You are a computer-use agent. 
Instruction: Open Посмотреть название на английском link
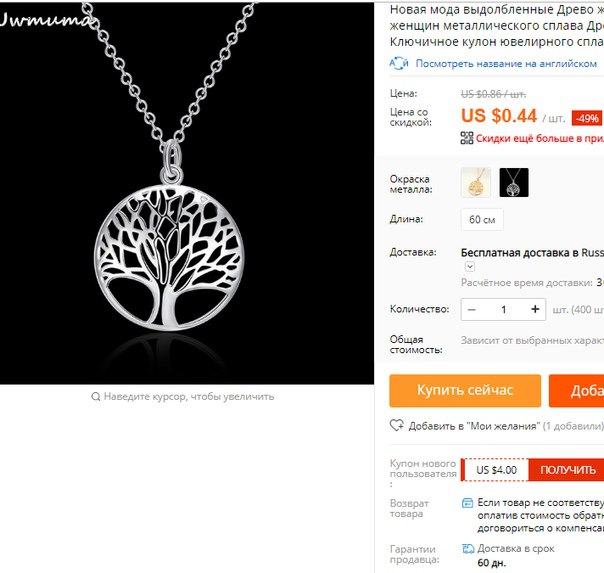point(506,64)
